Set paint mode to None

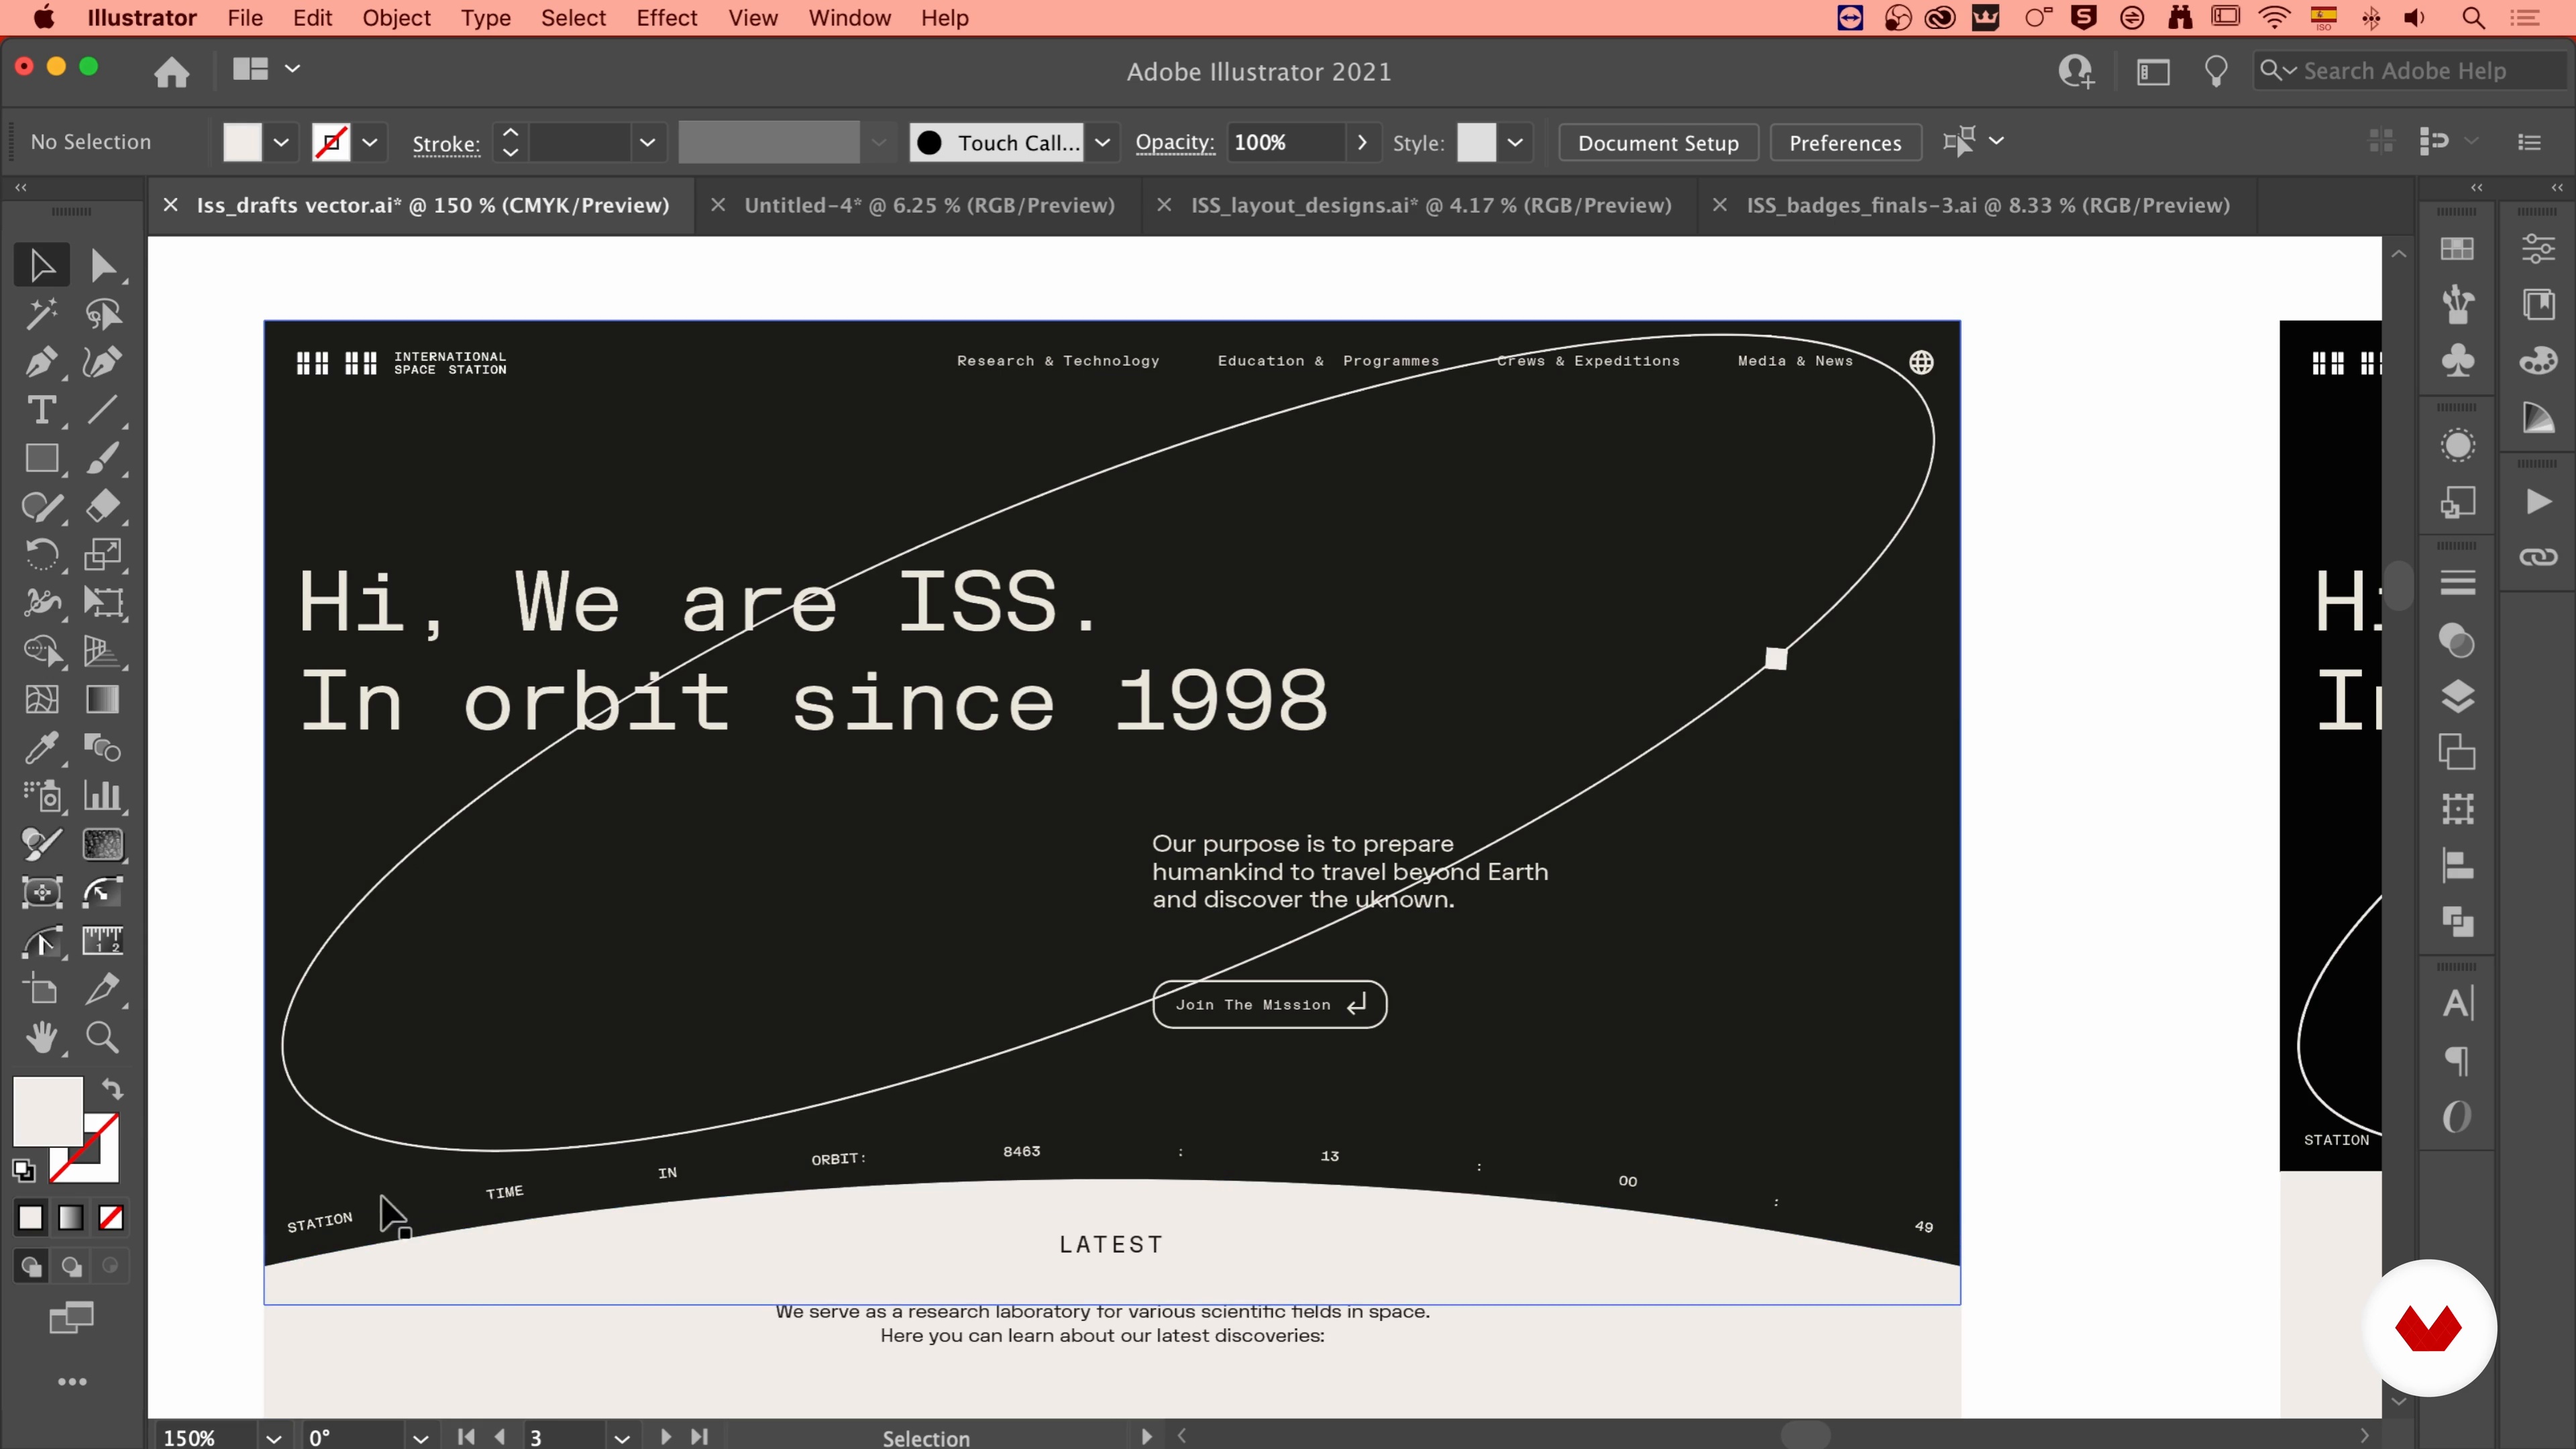(x=111, y=1218)
